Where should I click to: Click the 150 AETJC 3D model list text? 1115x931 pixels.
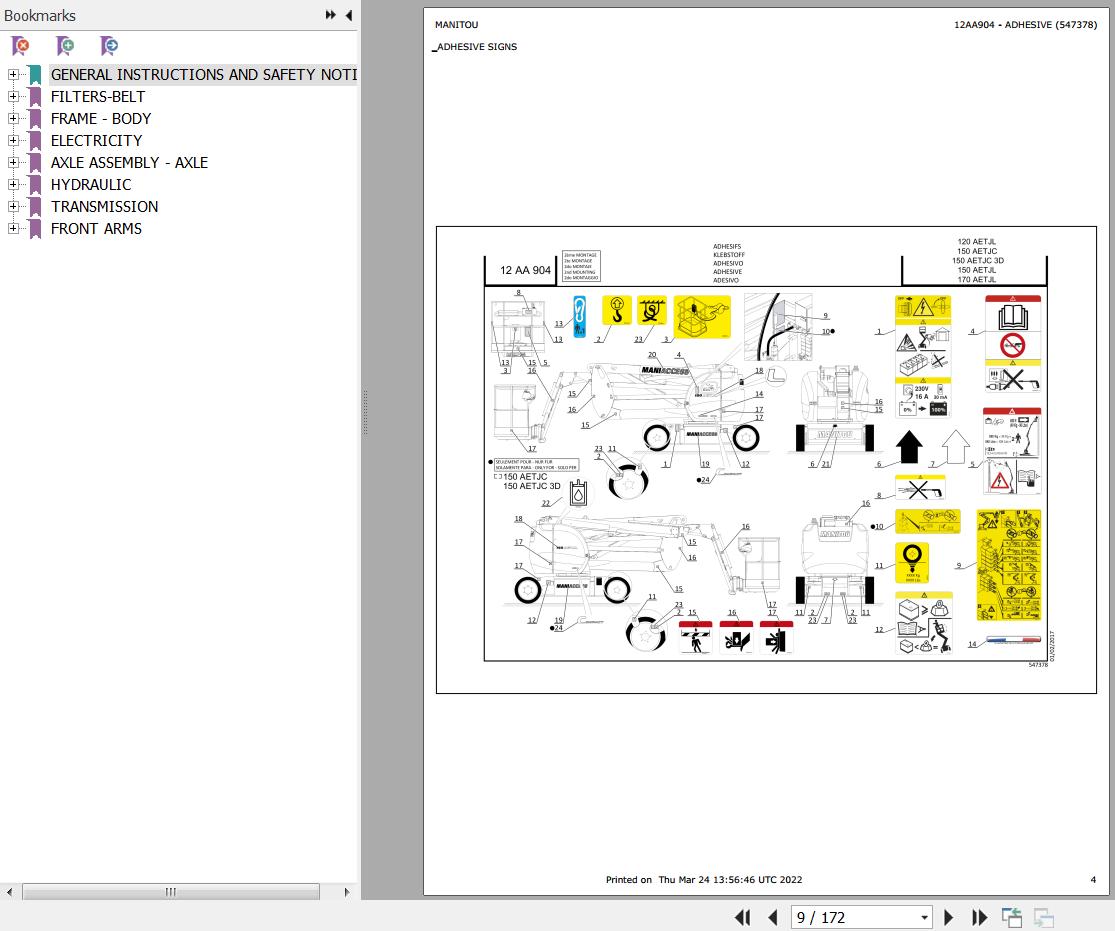pos(978,260)
